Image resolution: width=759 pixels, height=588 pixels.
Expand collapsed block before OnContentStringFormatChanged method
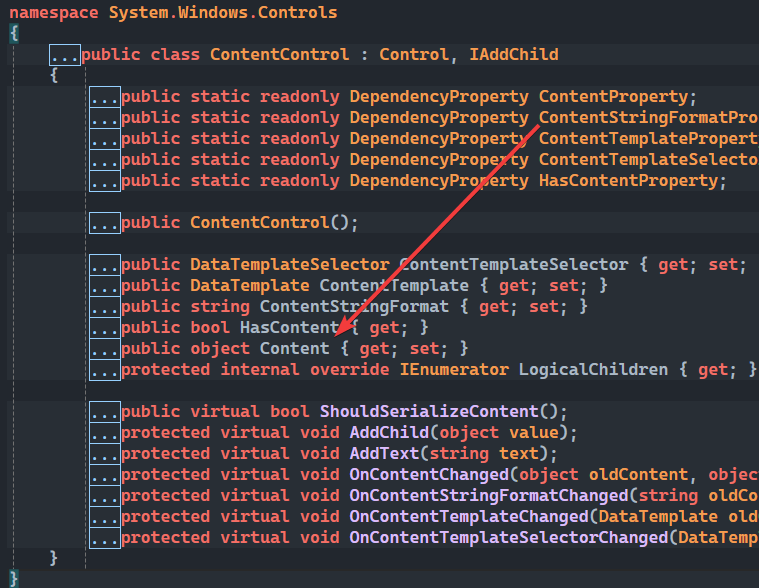coord(105,497)
